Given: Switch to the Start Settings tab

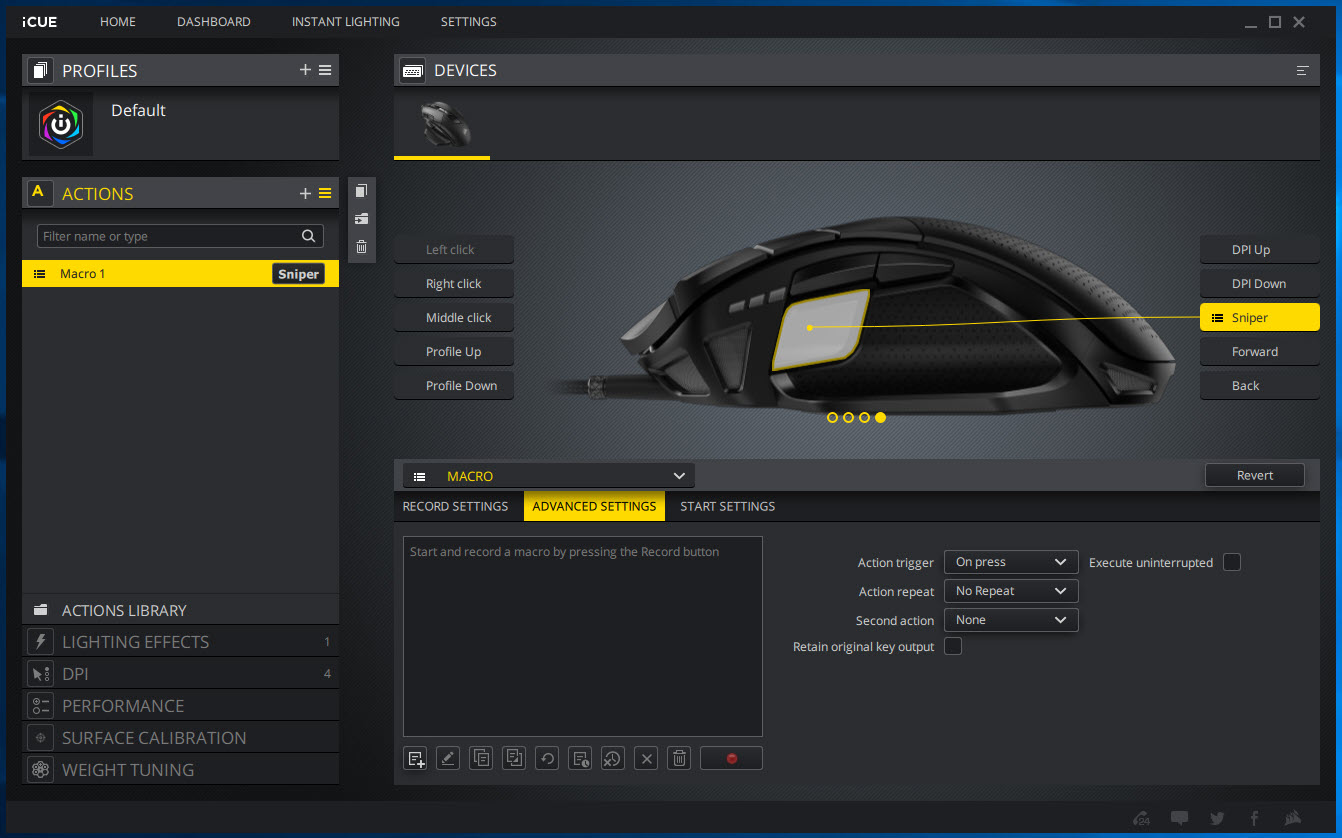Looking at the screenshot, I should pyautogui.click(x=728, y=506).
